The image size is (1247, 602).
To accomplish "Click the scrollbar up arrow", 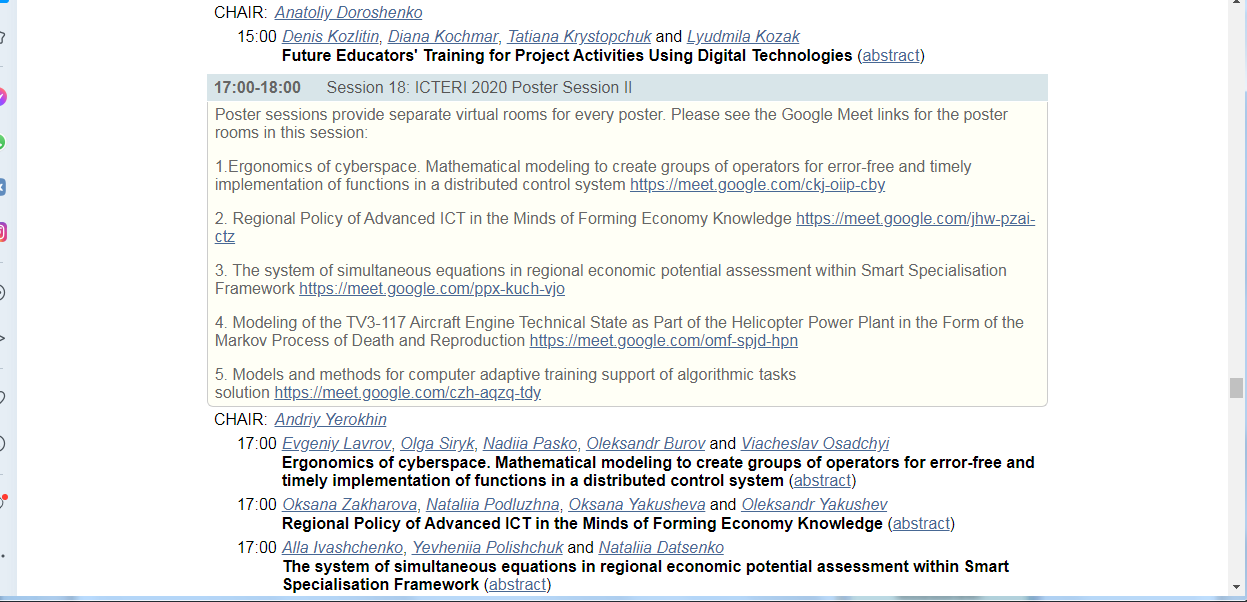I will pyautogui.click(x=1237, y=6).
